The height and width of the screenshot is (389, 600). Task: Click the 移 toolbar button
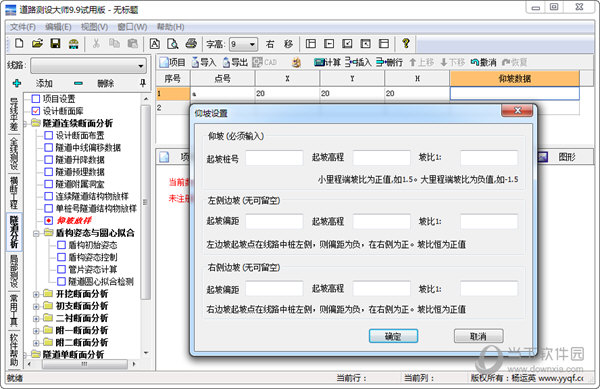point(288,44)
